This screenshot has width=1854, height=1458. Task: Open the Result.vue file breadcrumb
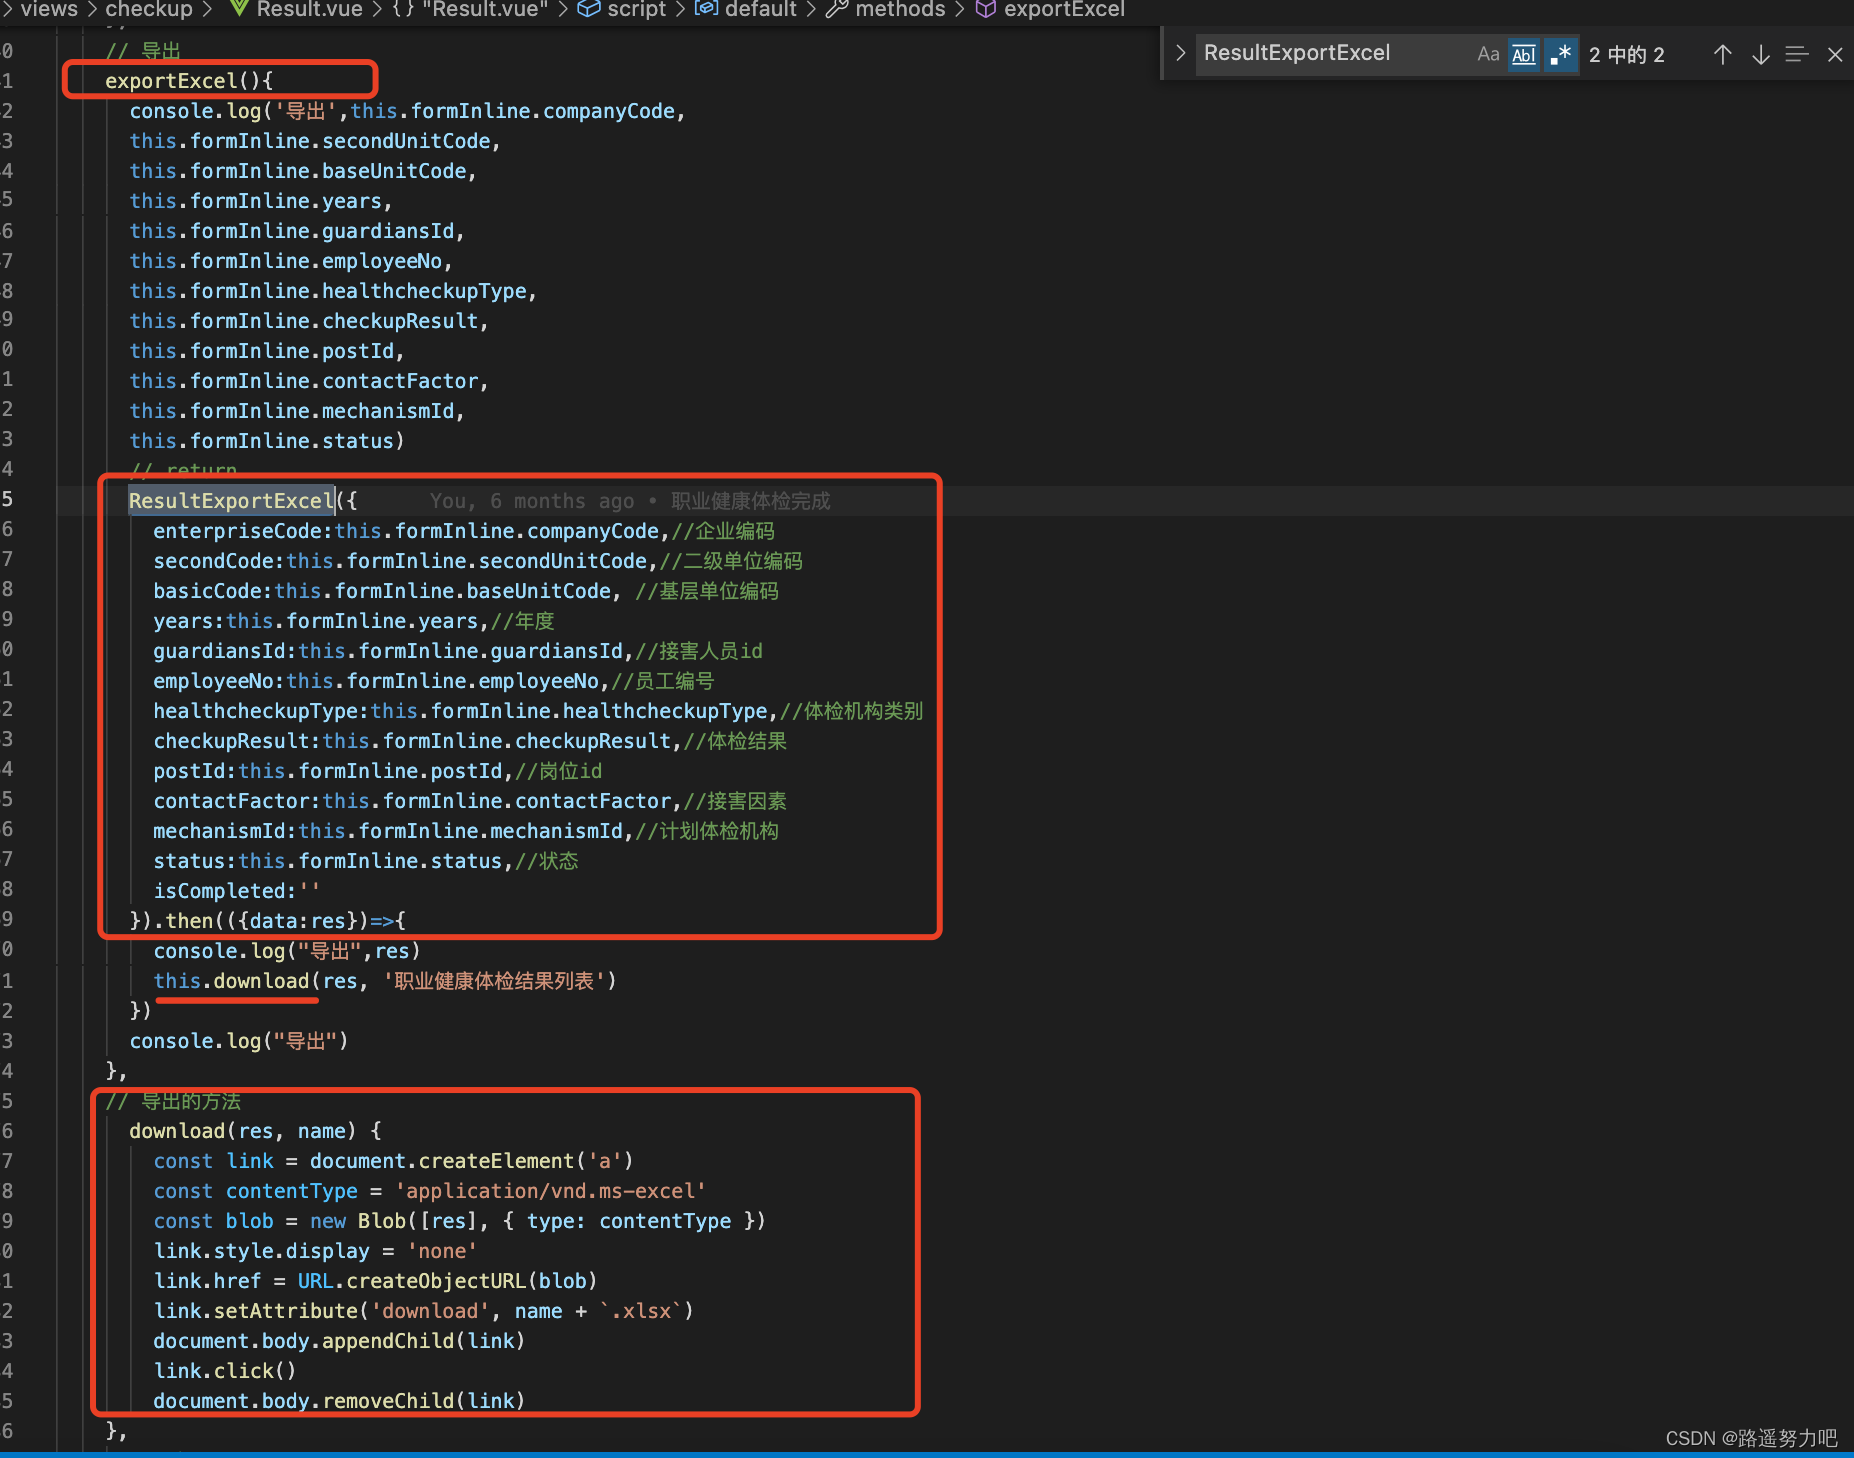point(310,10)
